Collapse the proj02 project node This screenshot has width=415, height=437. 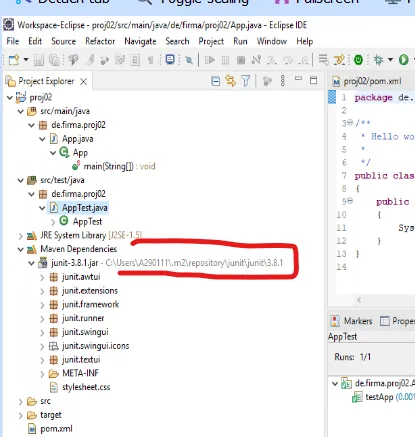[10, 98]
